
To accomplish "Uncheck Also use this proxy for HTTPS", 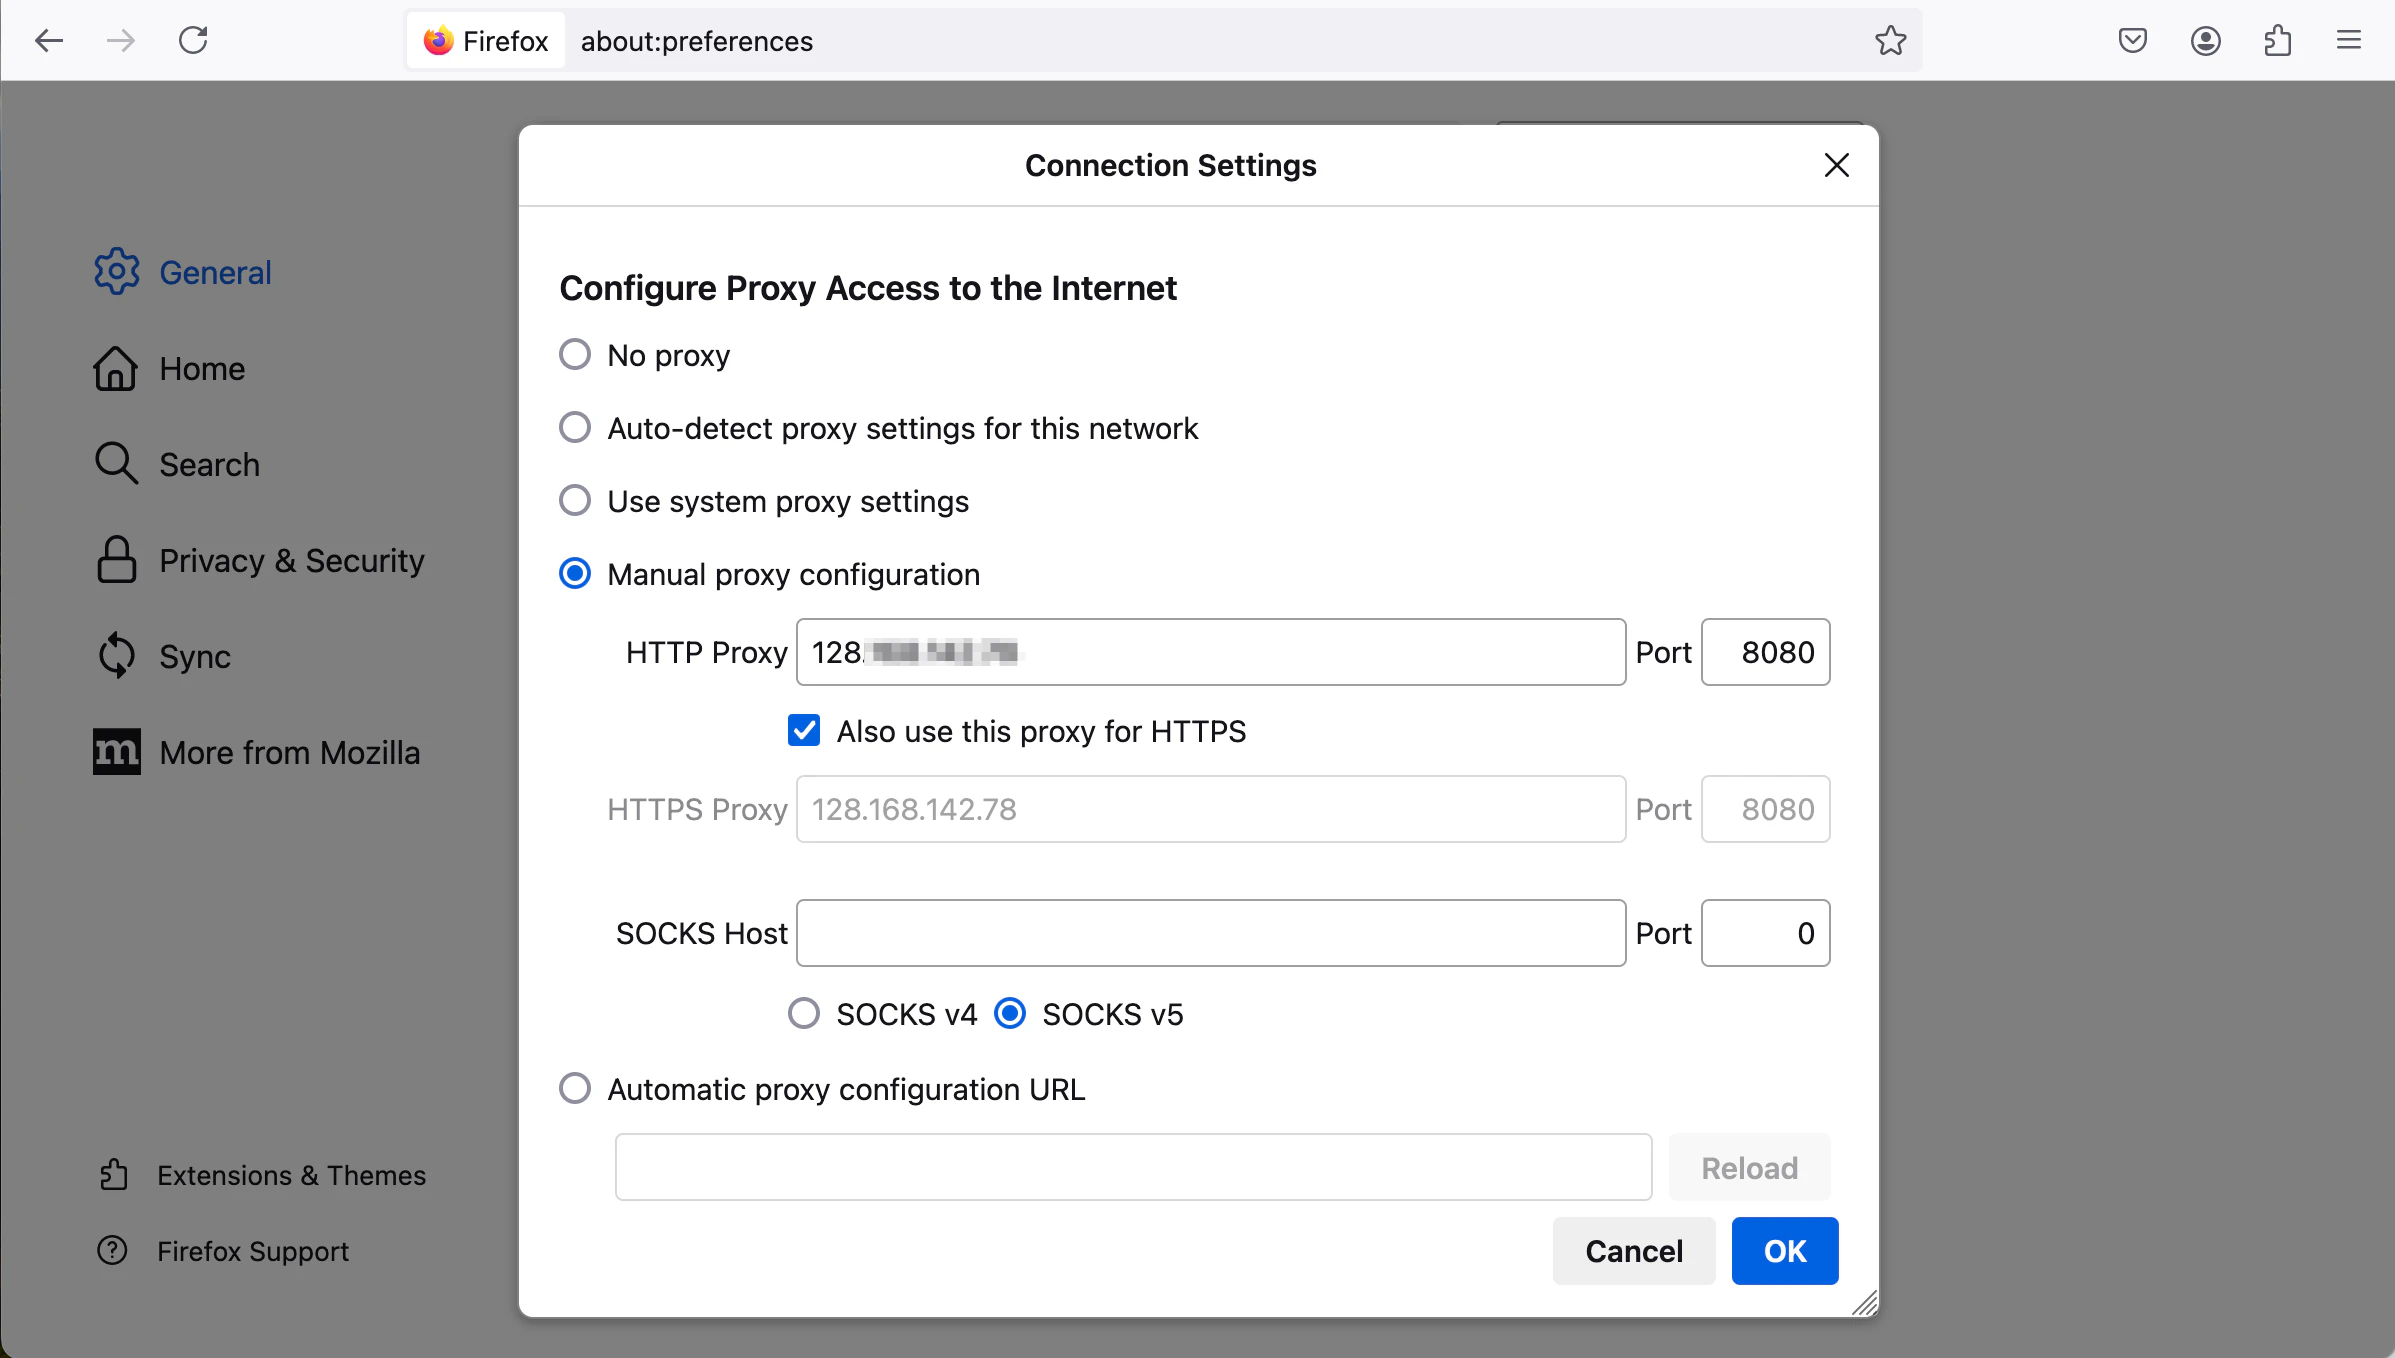I will click(x=804, y=731).
